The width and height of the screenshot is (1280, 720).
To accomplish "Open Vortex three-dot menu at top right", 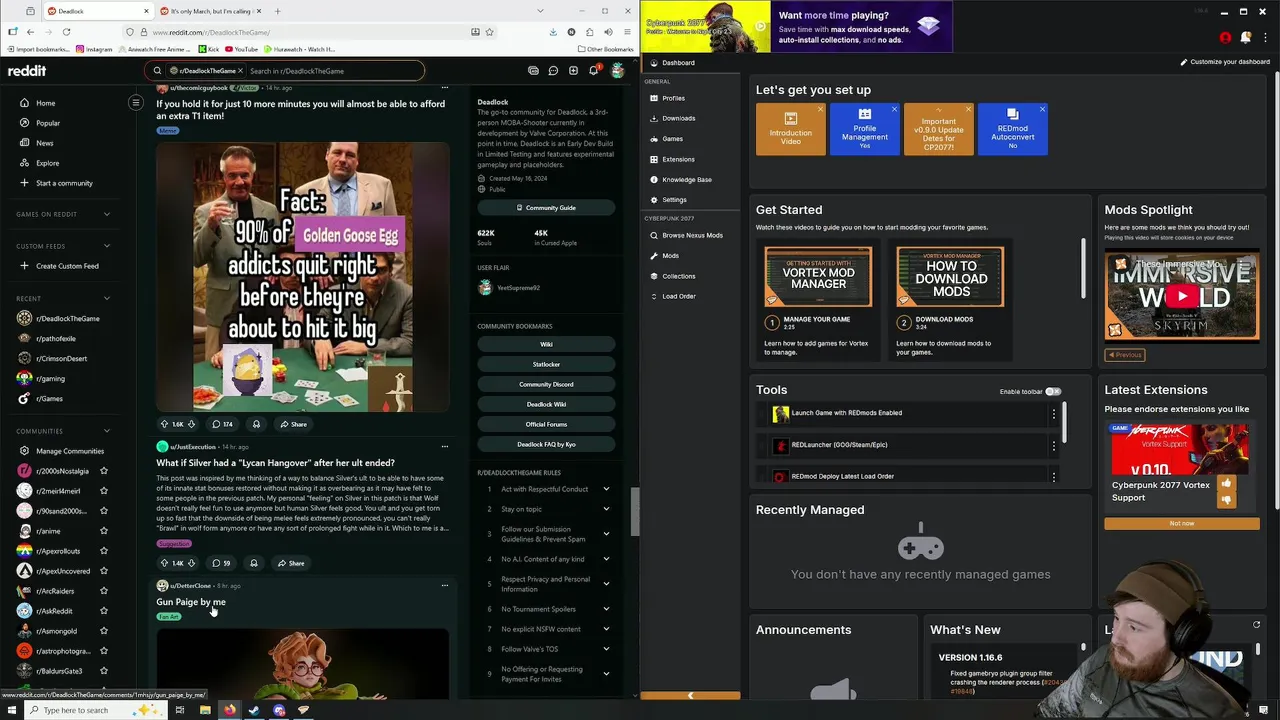I will pyautogui.click(x=1263, y=38).
